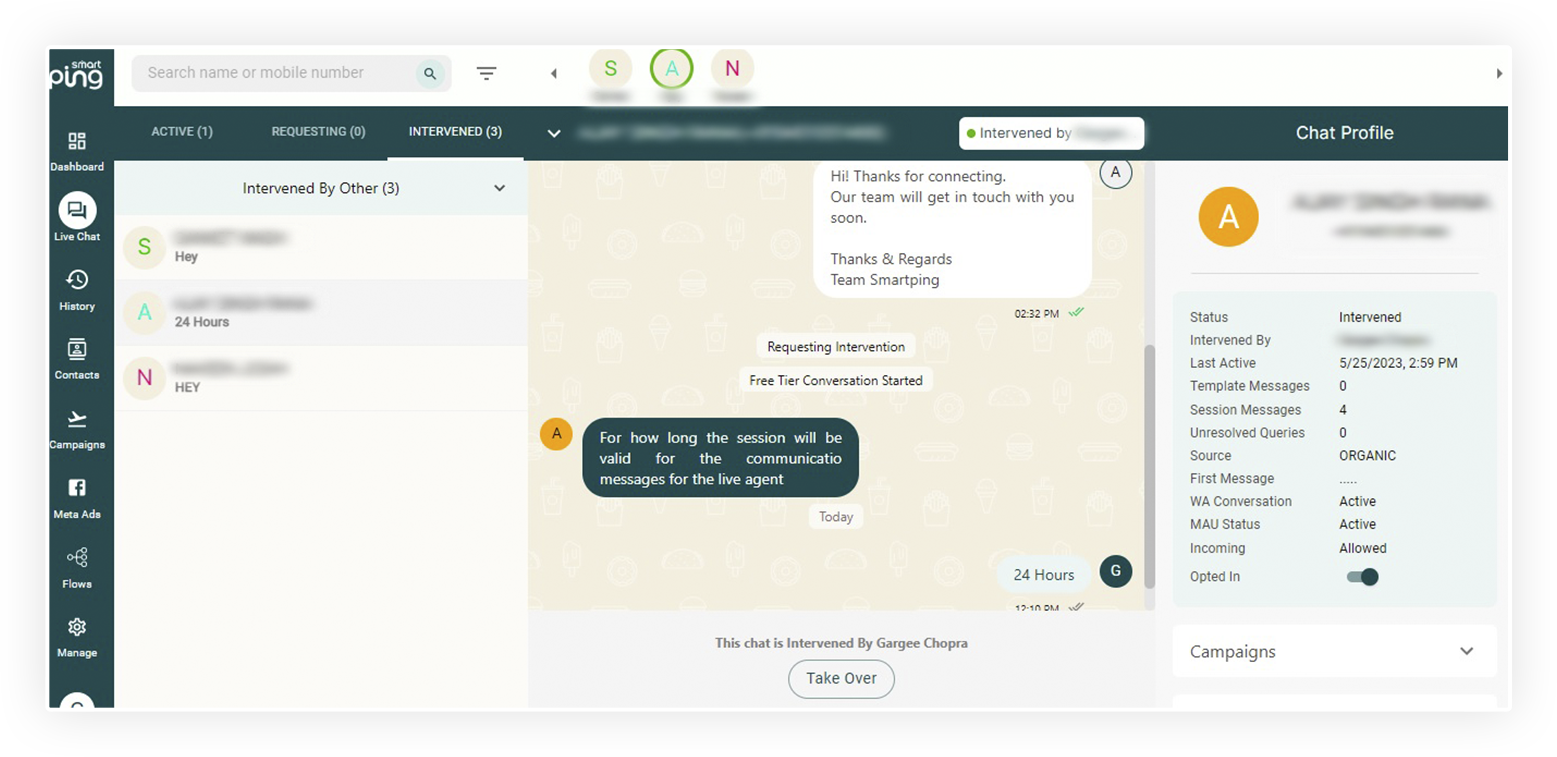Open the Contacts section
This screenshot has width=1557, height=757.
tap(77, 359)
